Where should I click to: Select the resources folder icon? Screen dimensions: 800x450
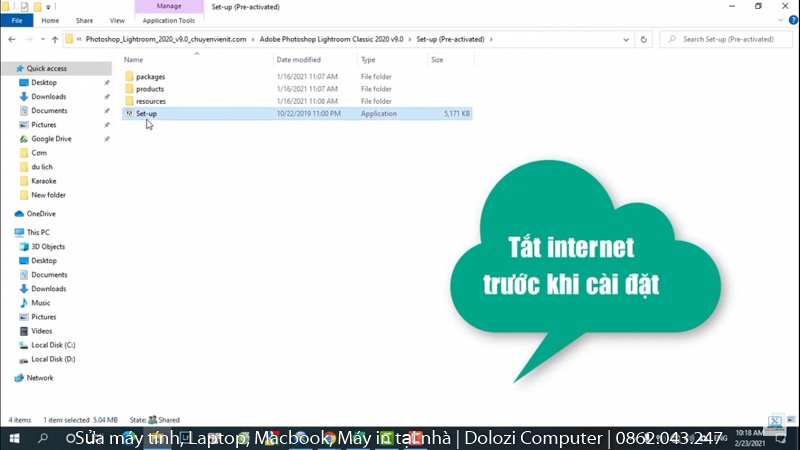(129, 101)
